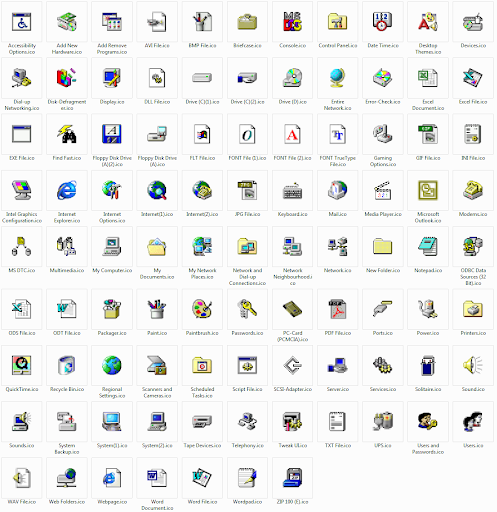The image size is (497, 512).
Task: Click the Web Folders.ico icon
Action: click(67, 478)
